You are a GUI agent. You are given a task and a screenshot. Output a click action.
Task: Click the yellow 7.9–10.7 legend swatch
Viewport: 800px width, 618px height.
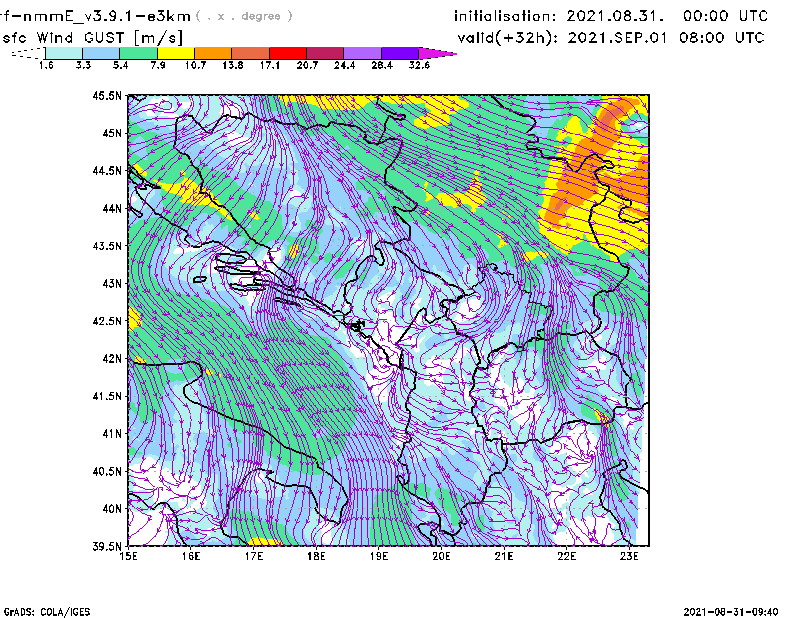tap(176, 53)
